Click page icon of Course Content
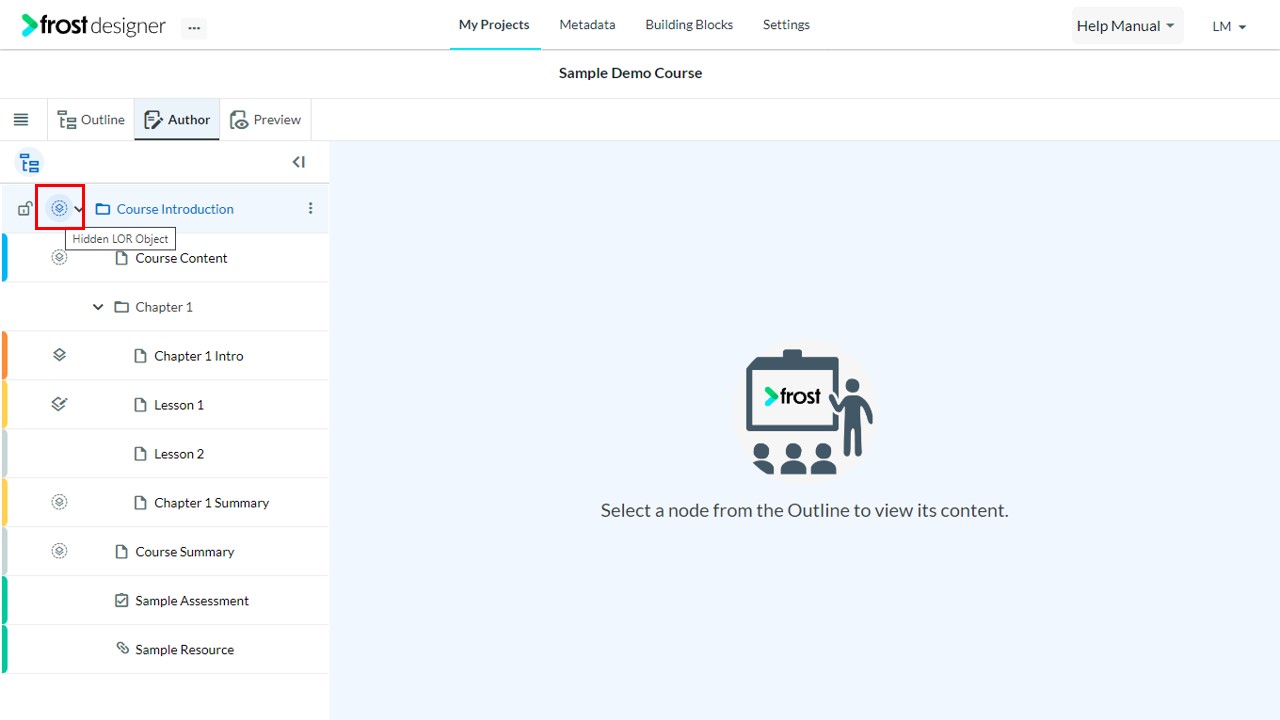 click(x=122, y=258)
